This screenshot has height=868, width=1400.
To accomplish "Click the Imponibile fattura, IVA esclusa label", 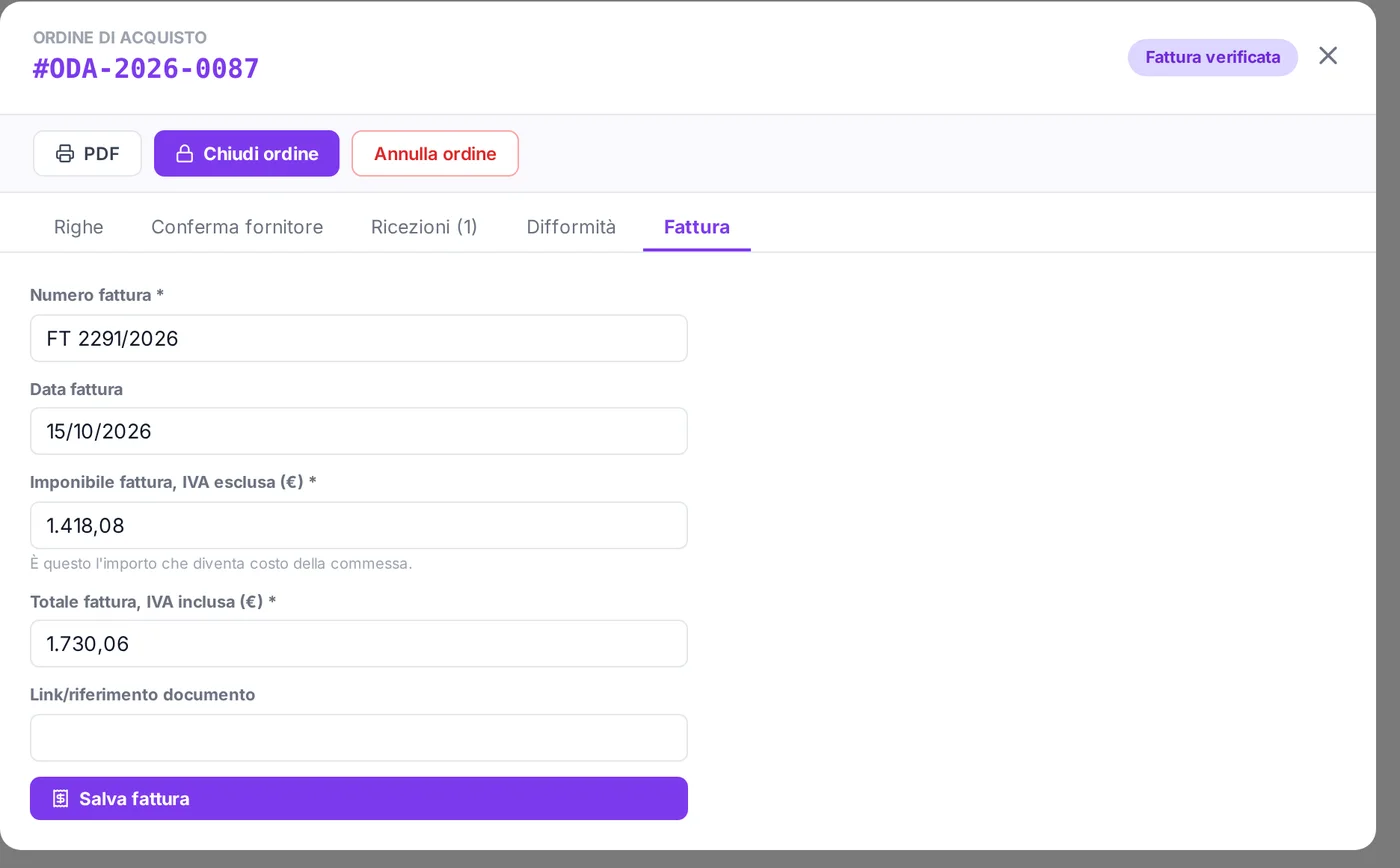I will (173, 482).
